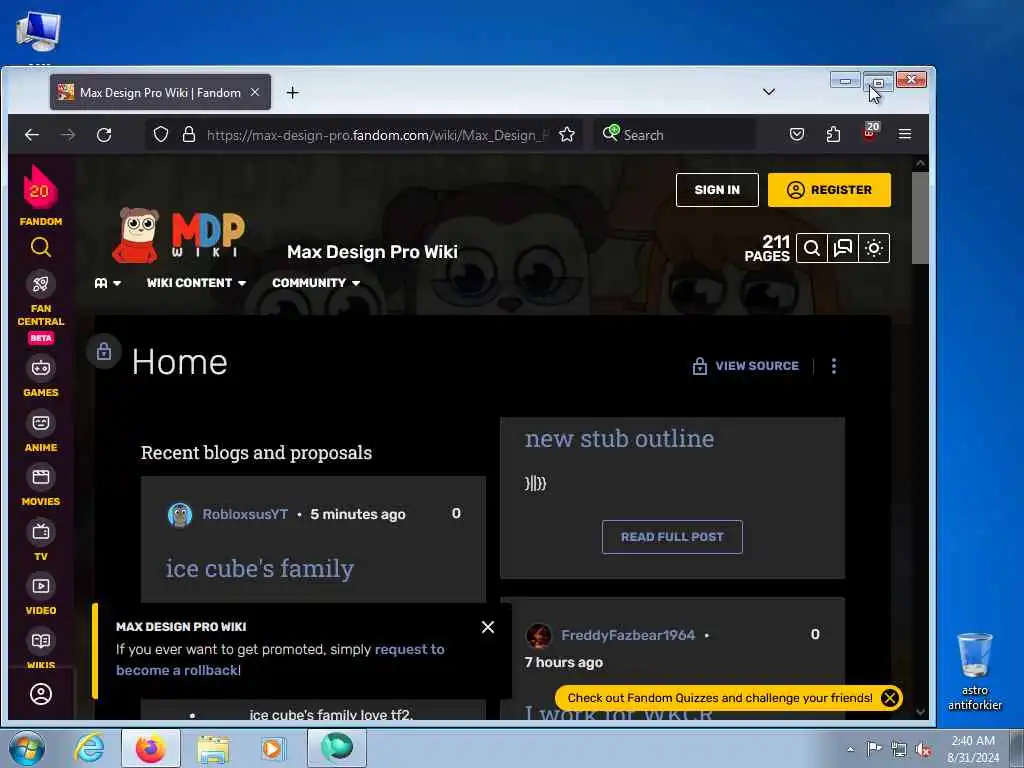
Task: Open RobloxsusYT user profile link
Action: (245, 514)
